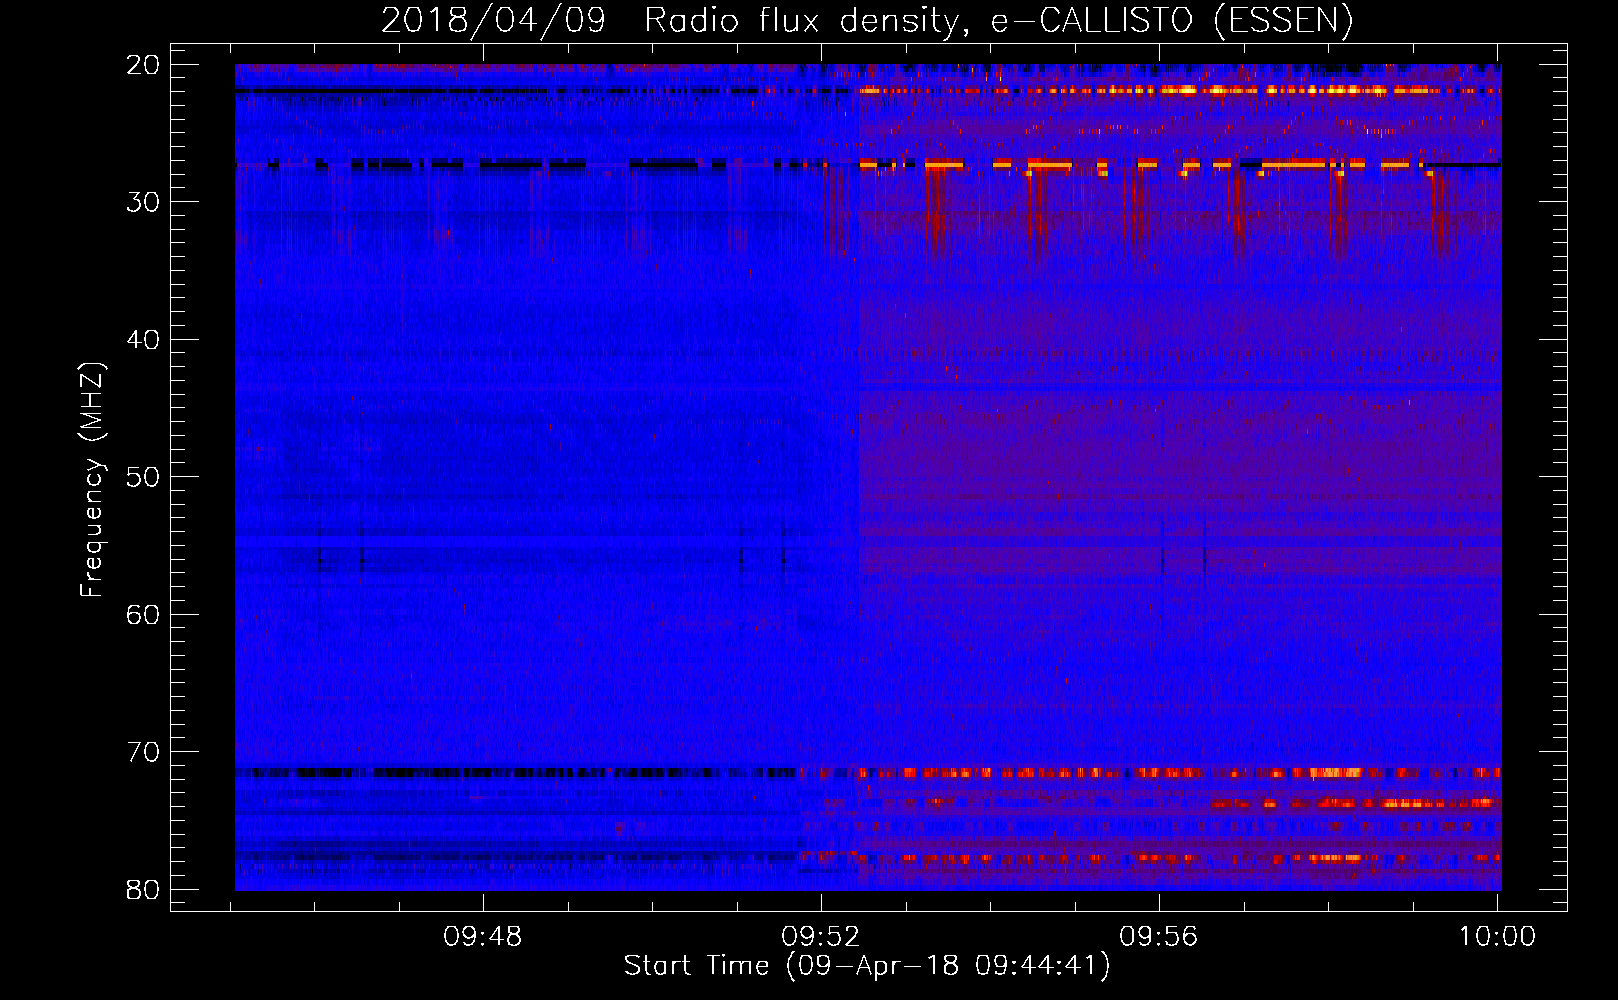This screenshot has height=1000, width=1618.
Task: Click the 09:56 time tick label
Action: point(1159,937)
